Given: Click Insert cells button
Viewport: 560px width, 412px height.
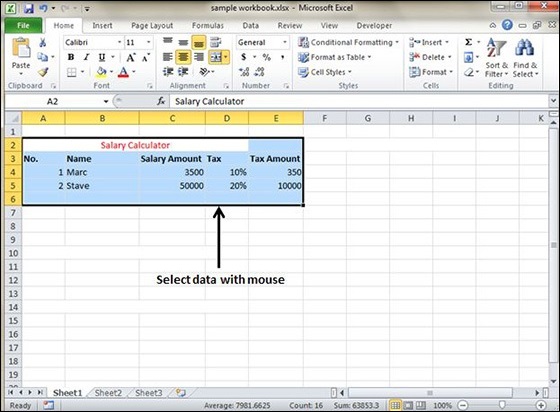Looking at the screenshot, I should click(x=428, y=42).
